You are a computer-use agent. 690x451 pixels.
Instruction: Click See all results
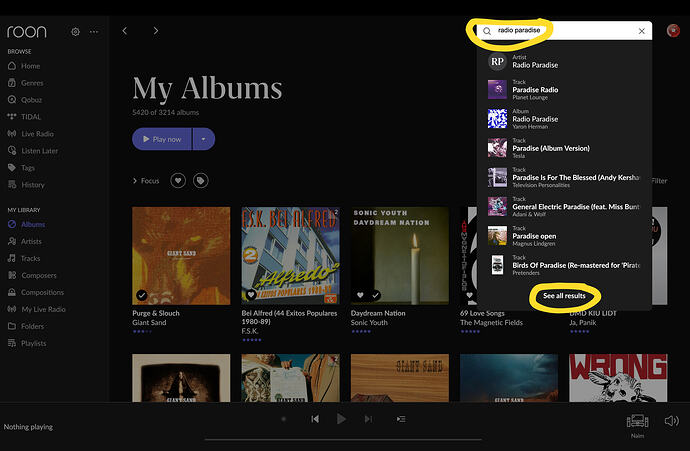[x=564, y=296]
